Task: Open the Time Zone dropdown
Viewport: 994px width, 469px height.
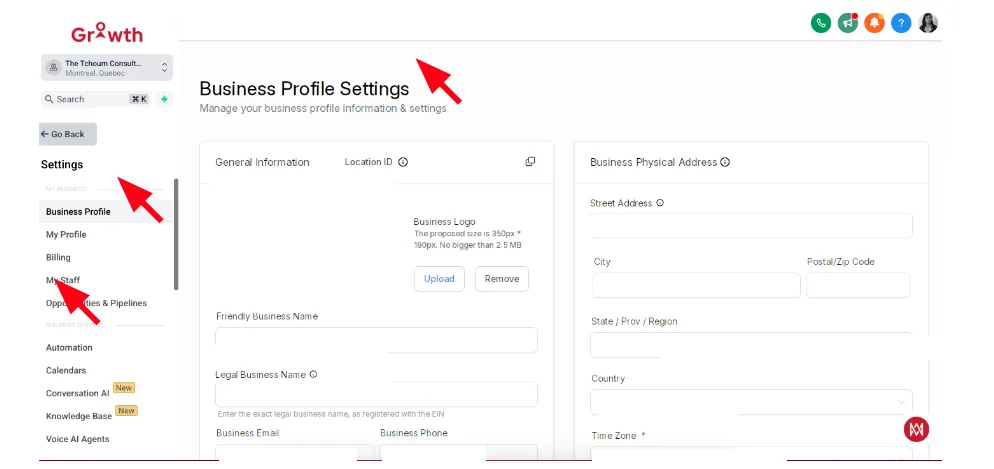Action: 751,455
